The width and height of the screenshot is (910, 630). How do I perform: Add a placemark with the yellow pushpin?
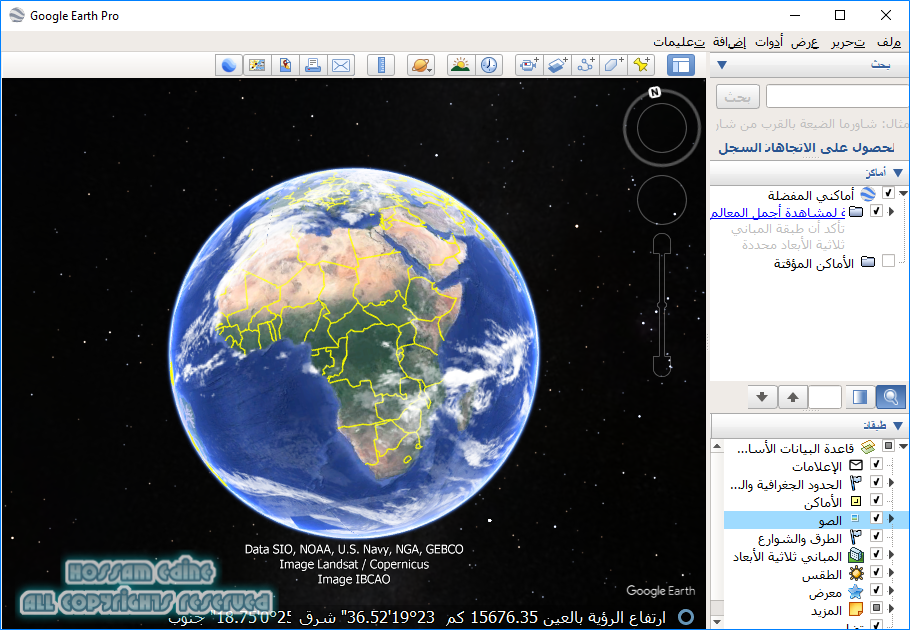coord(641,65)
